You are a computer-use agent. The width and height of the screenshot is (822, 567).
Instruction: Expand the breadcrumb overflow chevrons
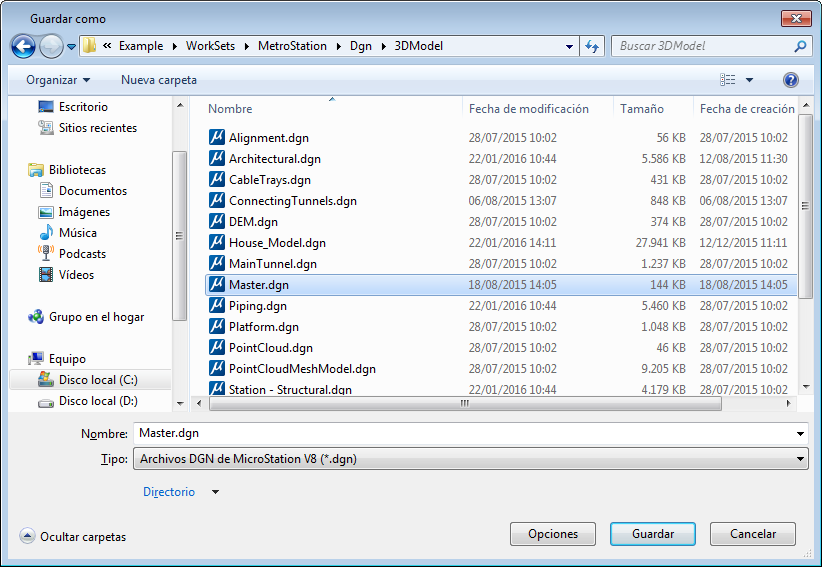[107, 46]
